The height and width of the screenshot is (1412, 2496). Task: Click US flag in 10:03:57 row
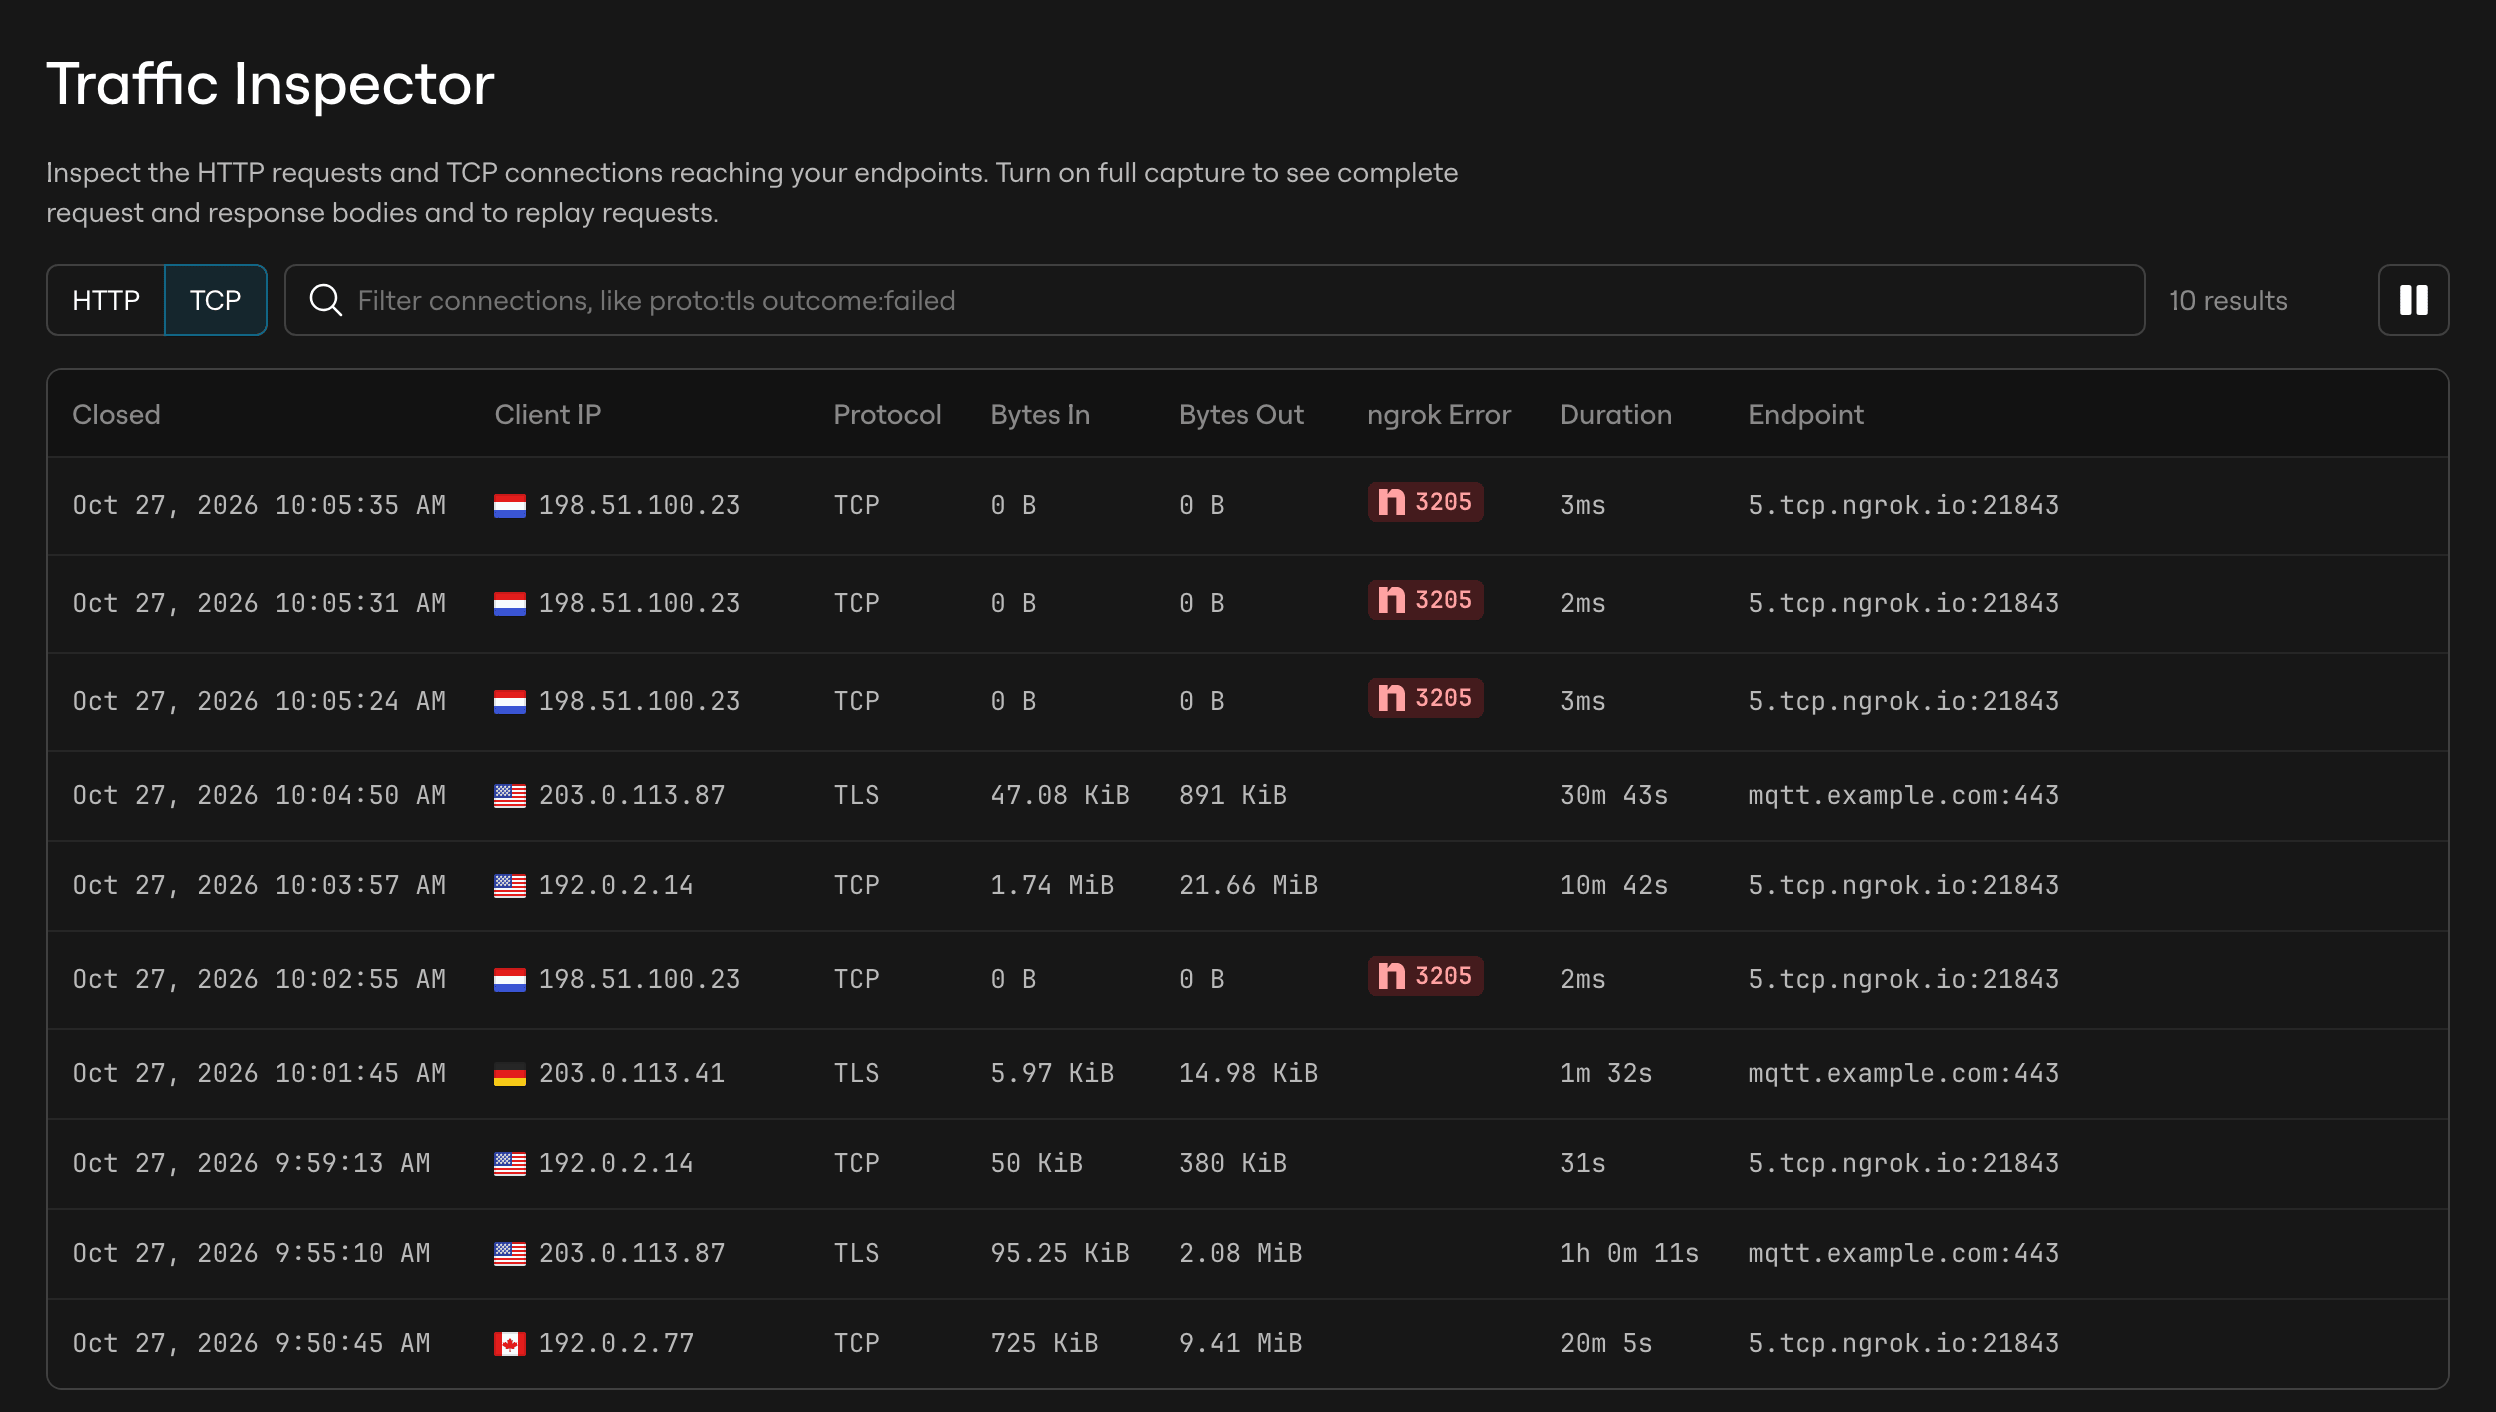coord(510,886)
